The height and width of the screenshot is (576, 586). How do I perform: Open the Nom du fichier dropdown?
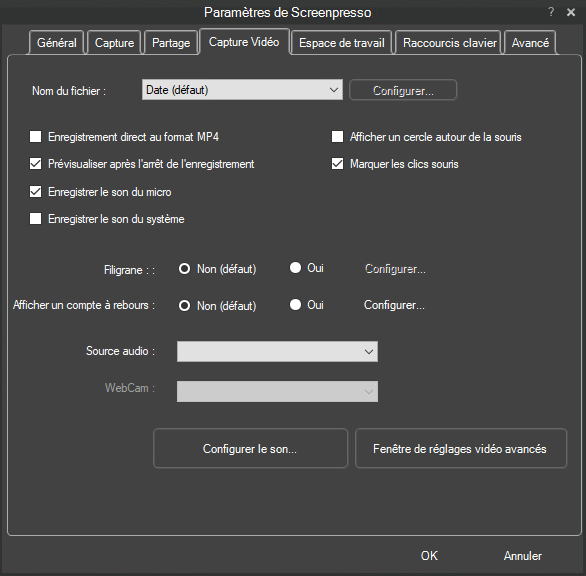242,90
